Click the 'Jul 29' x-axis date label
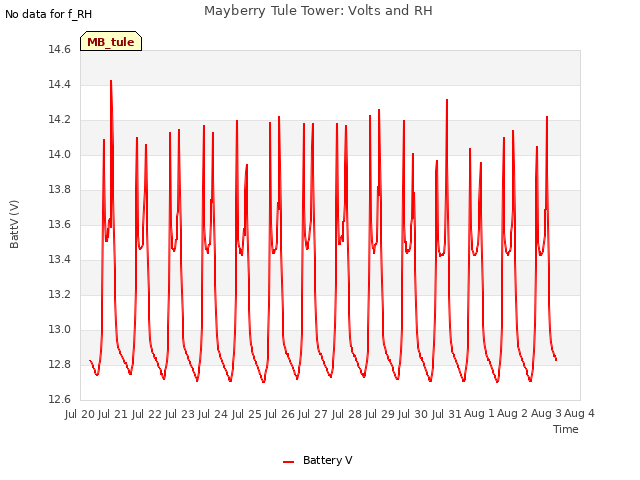 tap(380, 414)
